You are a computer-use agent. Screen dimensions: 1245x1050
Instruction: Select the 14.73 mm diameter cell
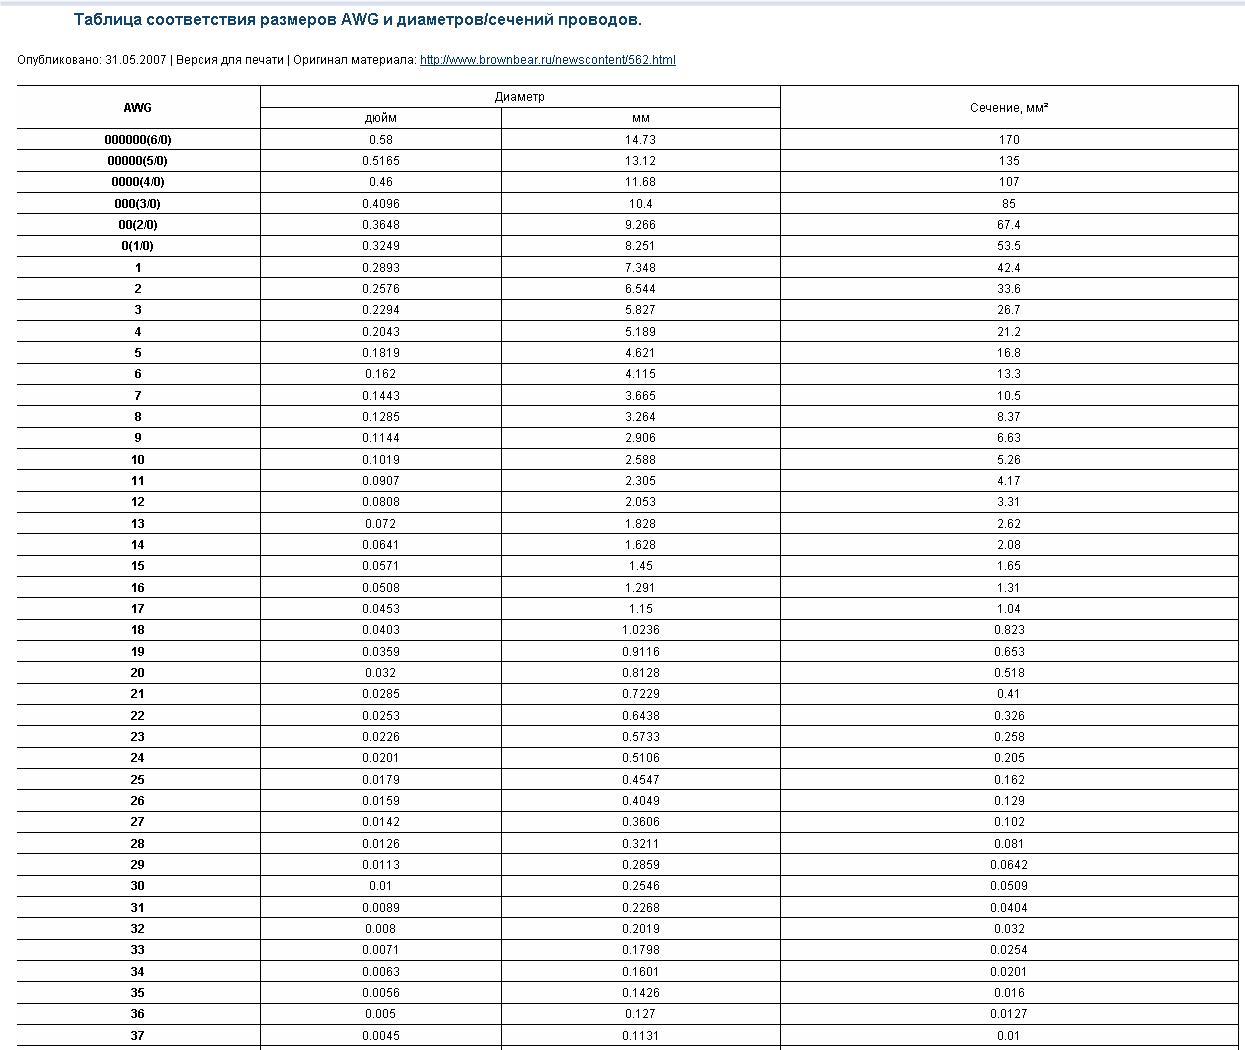pyautogui.click(x=640, y=140)
